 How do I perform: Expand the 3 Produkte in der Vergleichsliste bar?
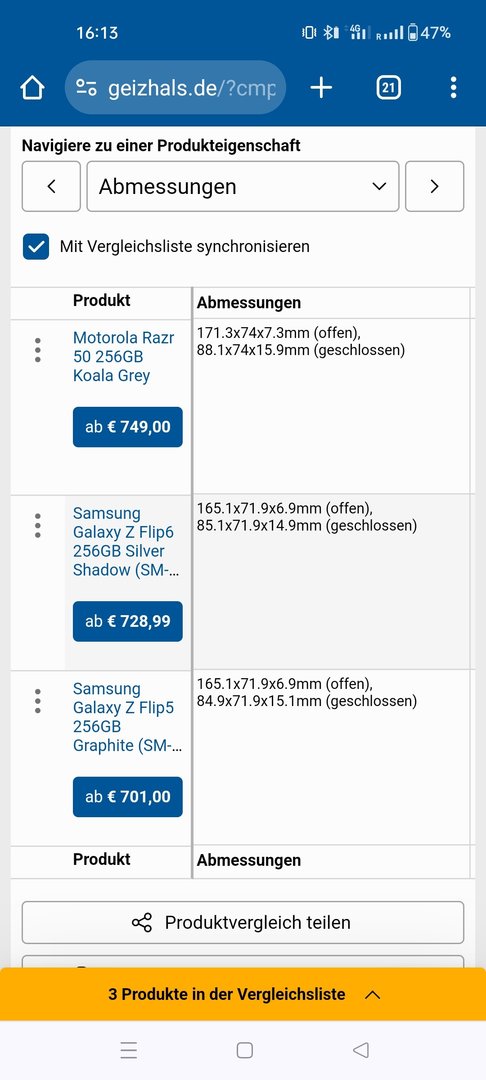point(243,995)
